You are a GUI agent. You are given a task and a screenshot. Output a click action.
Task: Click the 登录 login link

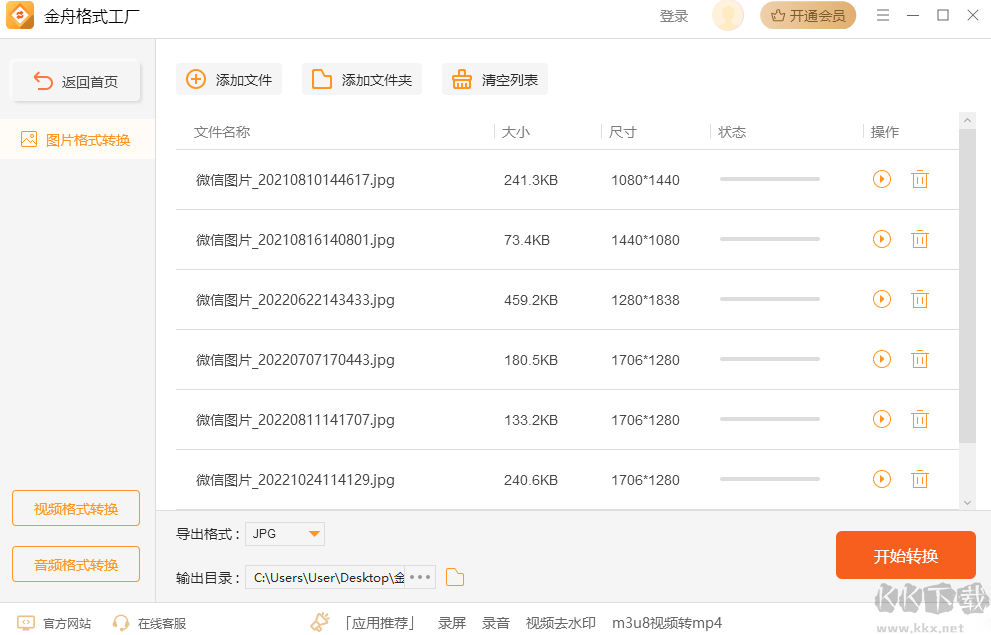[674, 15]
